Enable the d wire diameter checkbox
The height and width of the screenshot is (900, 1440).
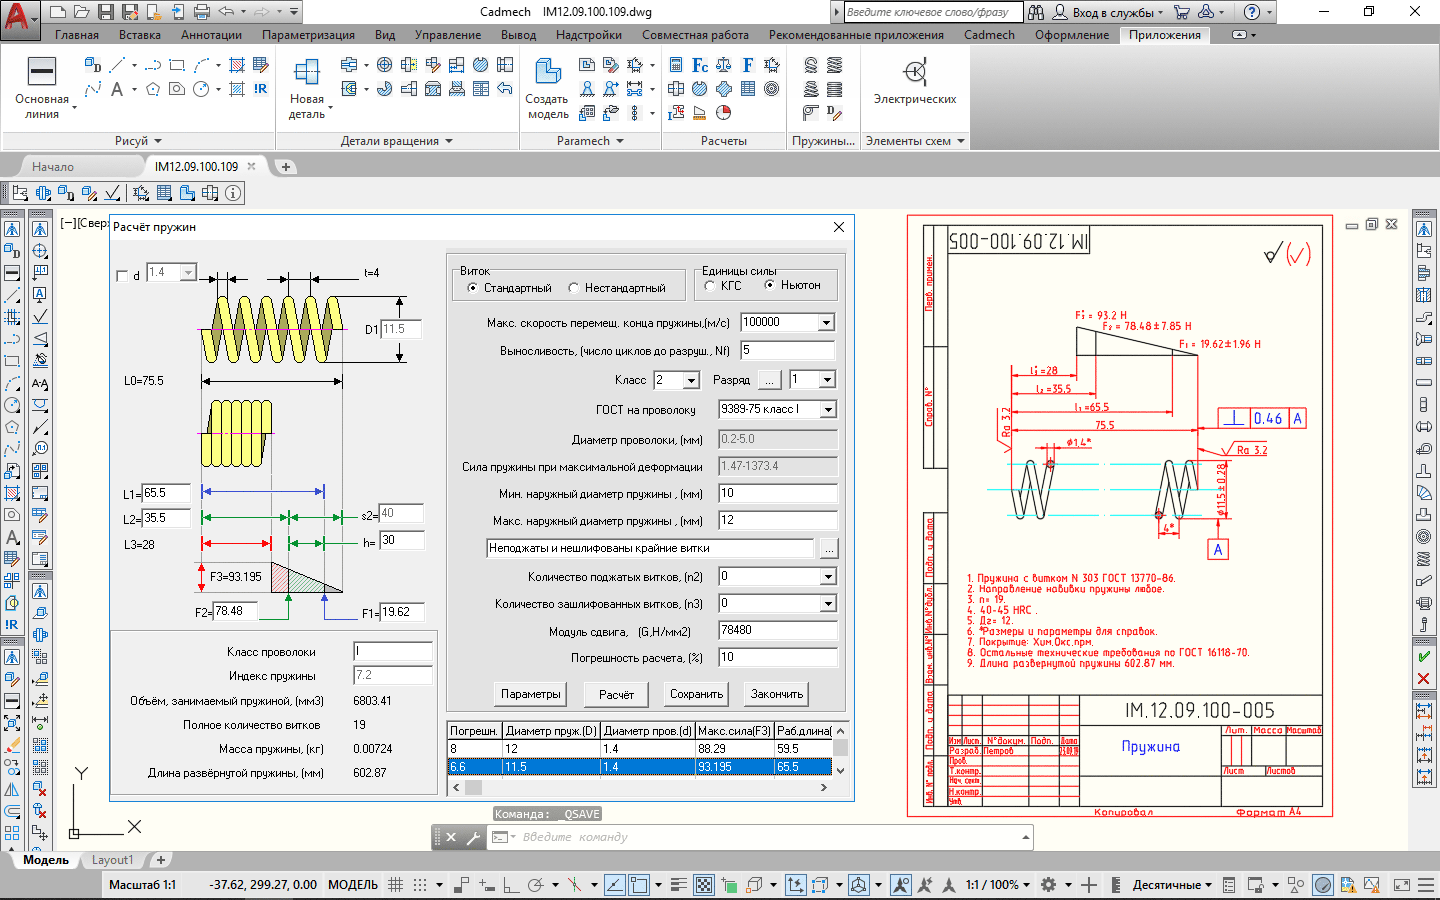tap(122, 276)
